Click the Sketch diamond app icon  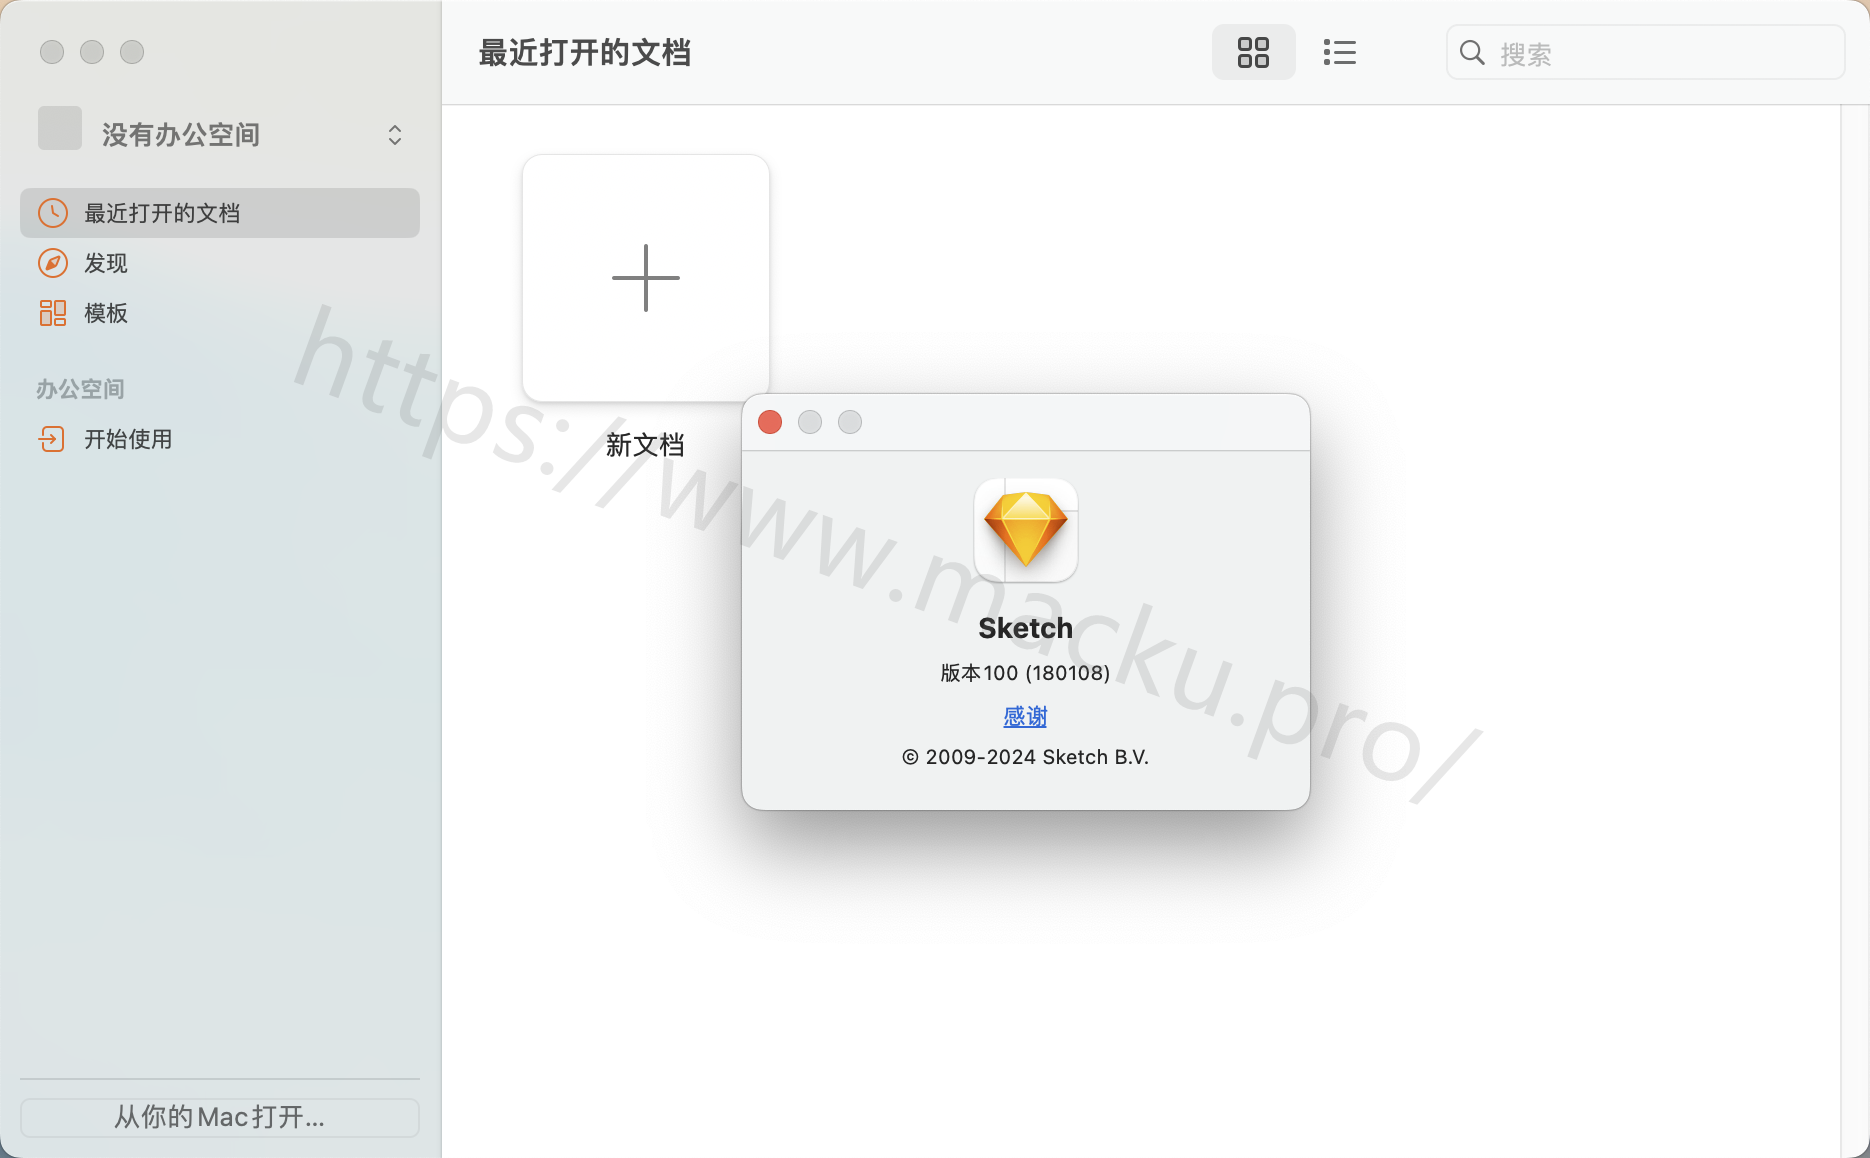1026,530
